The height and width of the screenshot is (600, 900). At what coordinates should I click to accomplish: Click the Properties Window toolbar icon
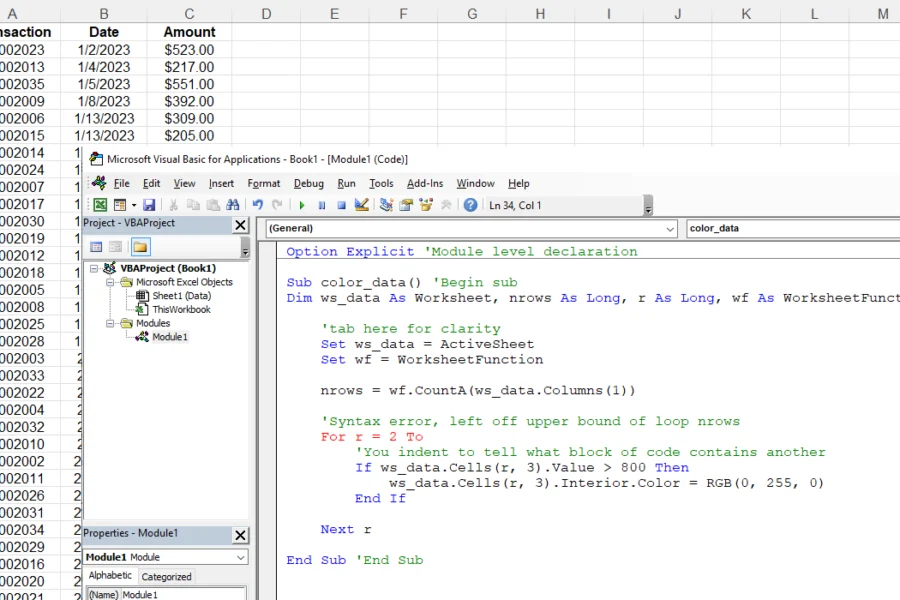pos(406,205)
